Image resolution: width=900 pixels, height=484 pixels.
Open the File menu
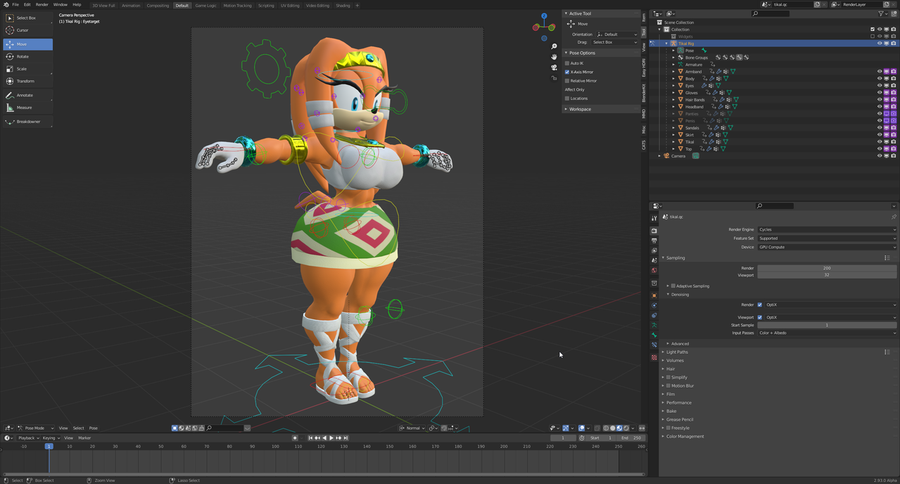(x=15, y=5)
